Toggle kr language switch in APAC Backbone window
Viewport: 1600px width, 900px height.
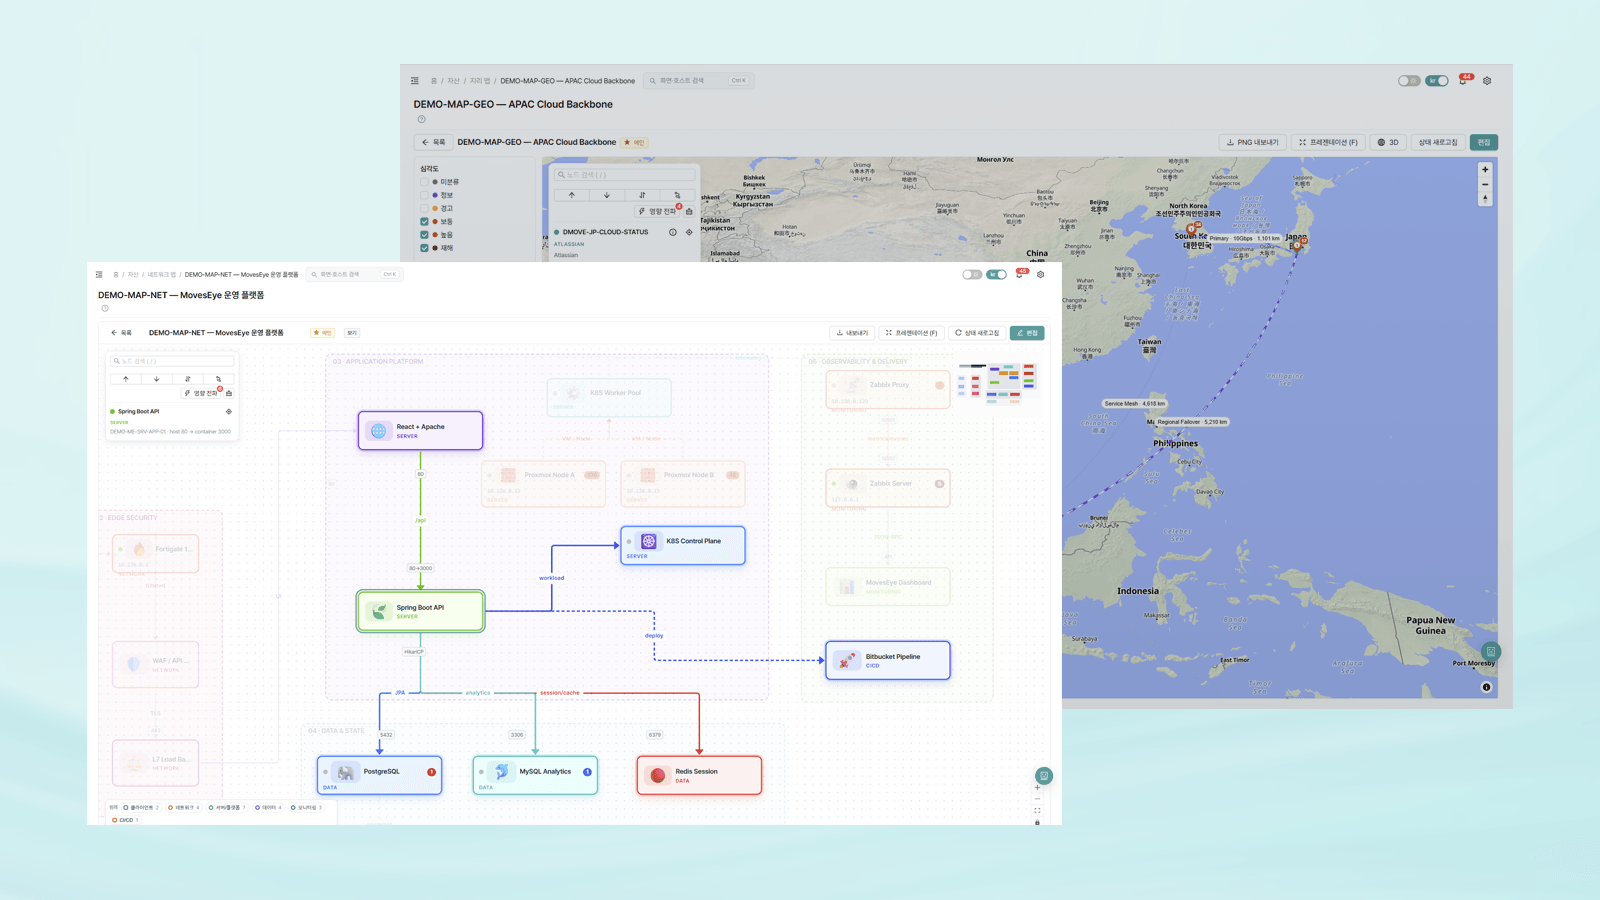coord(1437,81)
